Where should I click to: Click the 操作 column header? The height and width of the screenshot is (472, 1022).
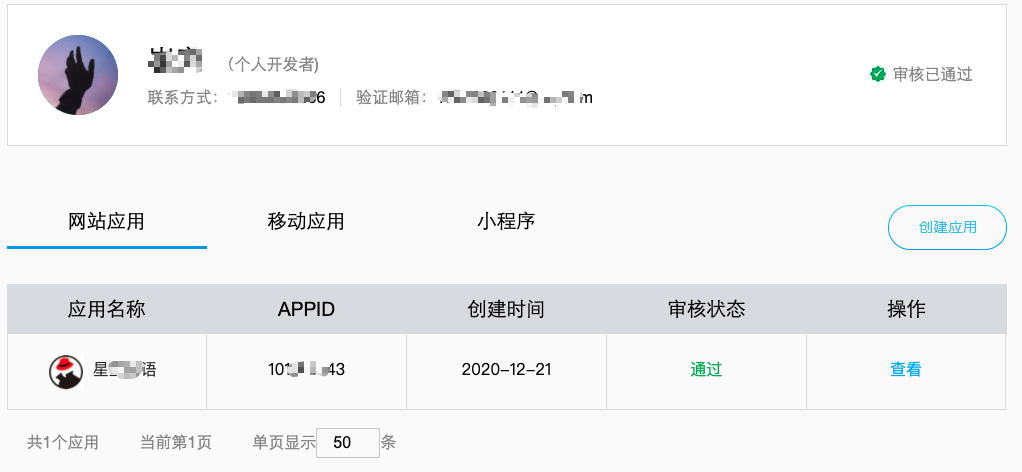(907, 309)
